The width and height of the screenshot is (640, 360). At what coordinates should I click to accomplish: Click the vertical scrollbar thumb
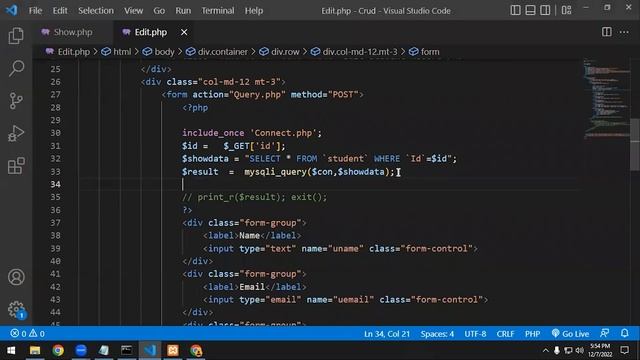point(635,144)
